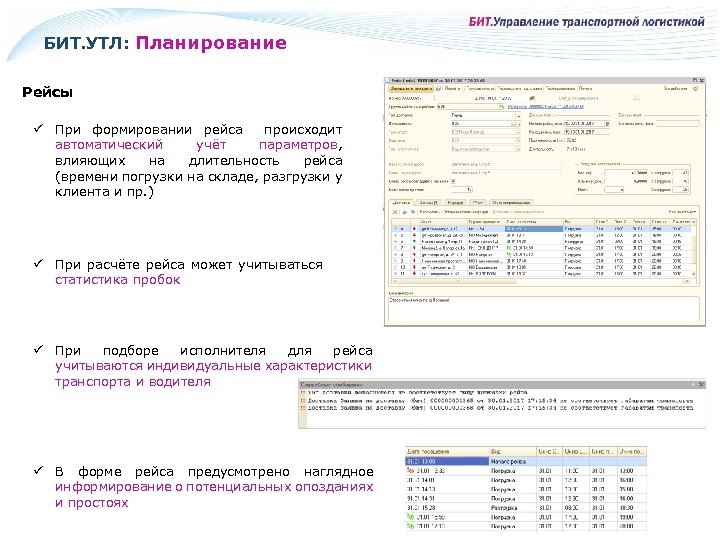Click the 'Дата посещения' column header

click(x=447, y=452)
